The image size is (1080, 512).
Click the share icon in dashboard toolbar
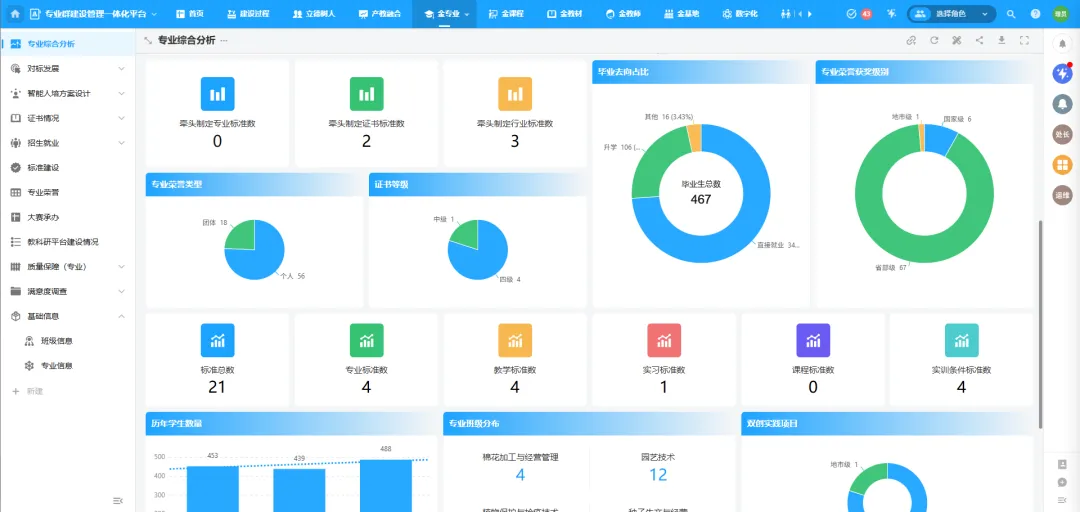click(979, 40)
